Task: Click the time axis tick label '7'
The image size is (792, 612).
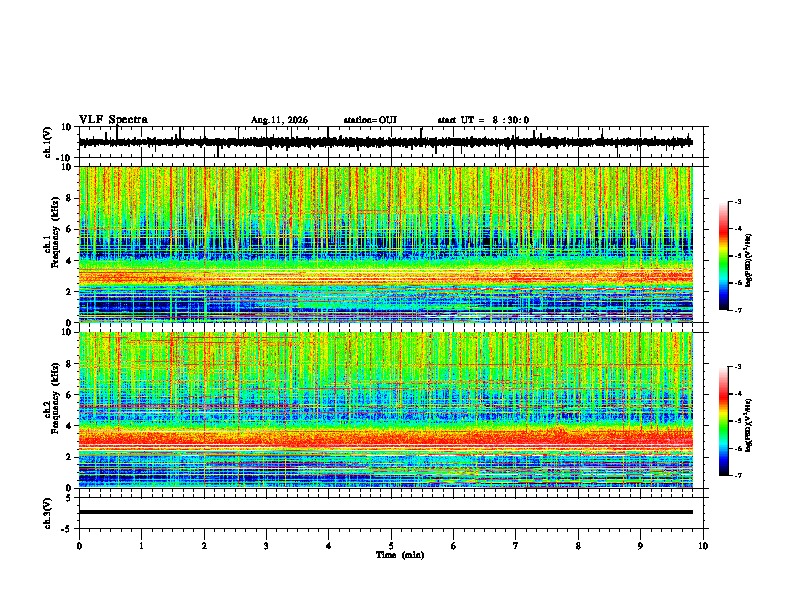Action: (516, 546)
